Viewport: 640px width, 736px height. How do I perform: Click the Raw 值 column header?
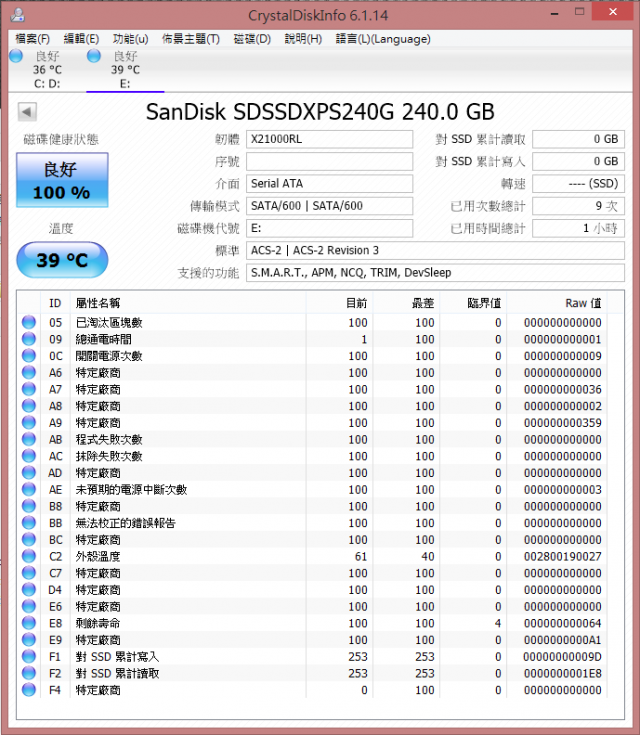click(557, 303)
